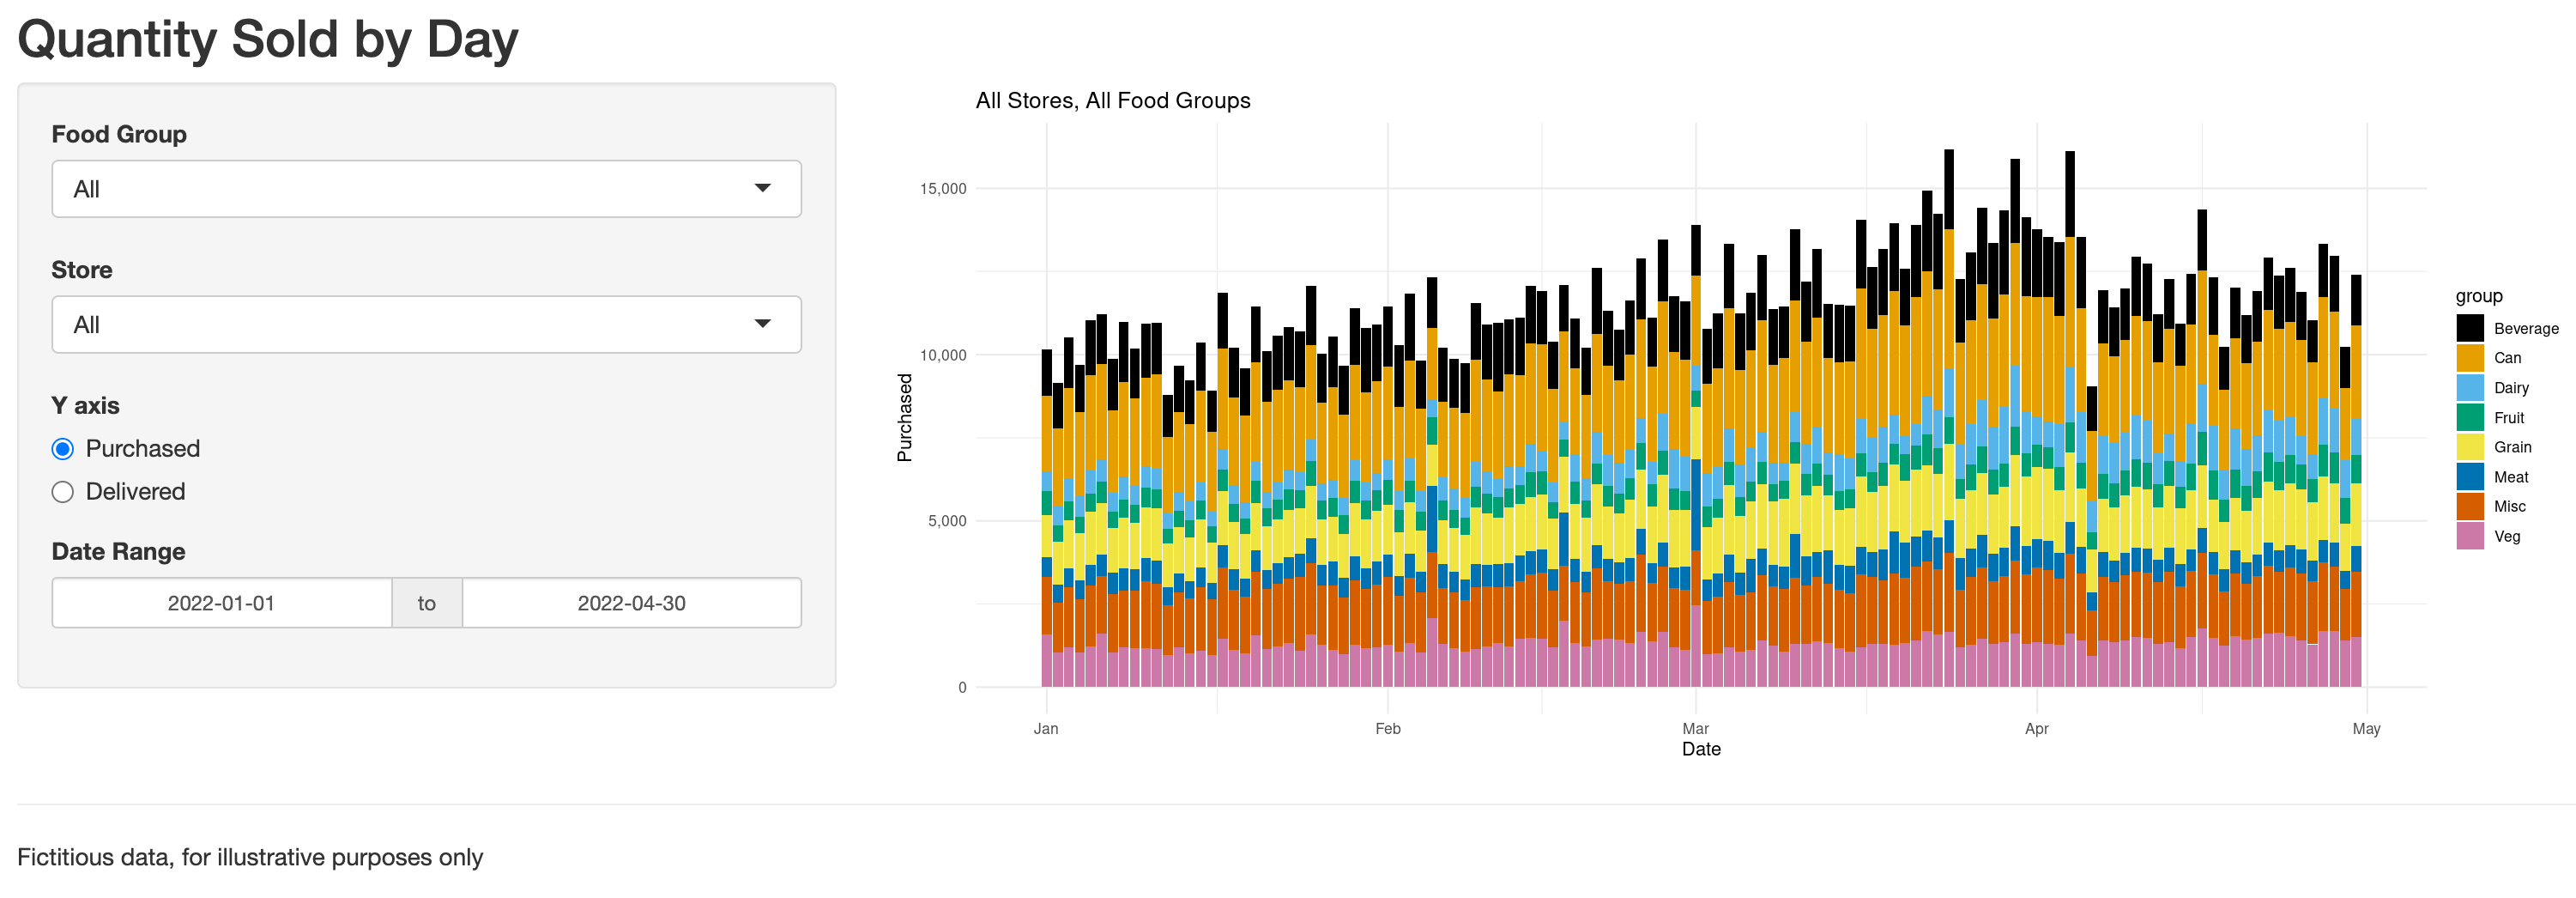2576x898 pixels.
Task: Click the Beverage black legend swatch
Action: [x=2469, y=328]
